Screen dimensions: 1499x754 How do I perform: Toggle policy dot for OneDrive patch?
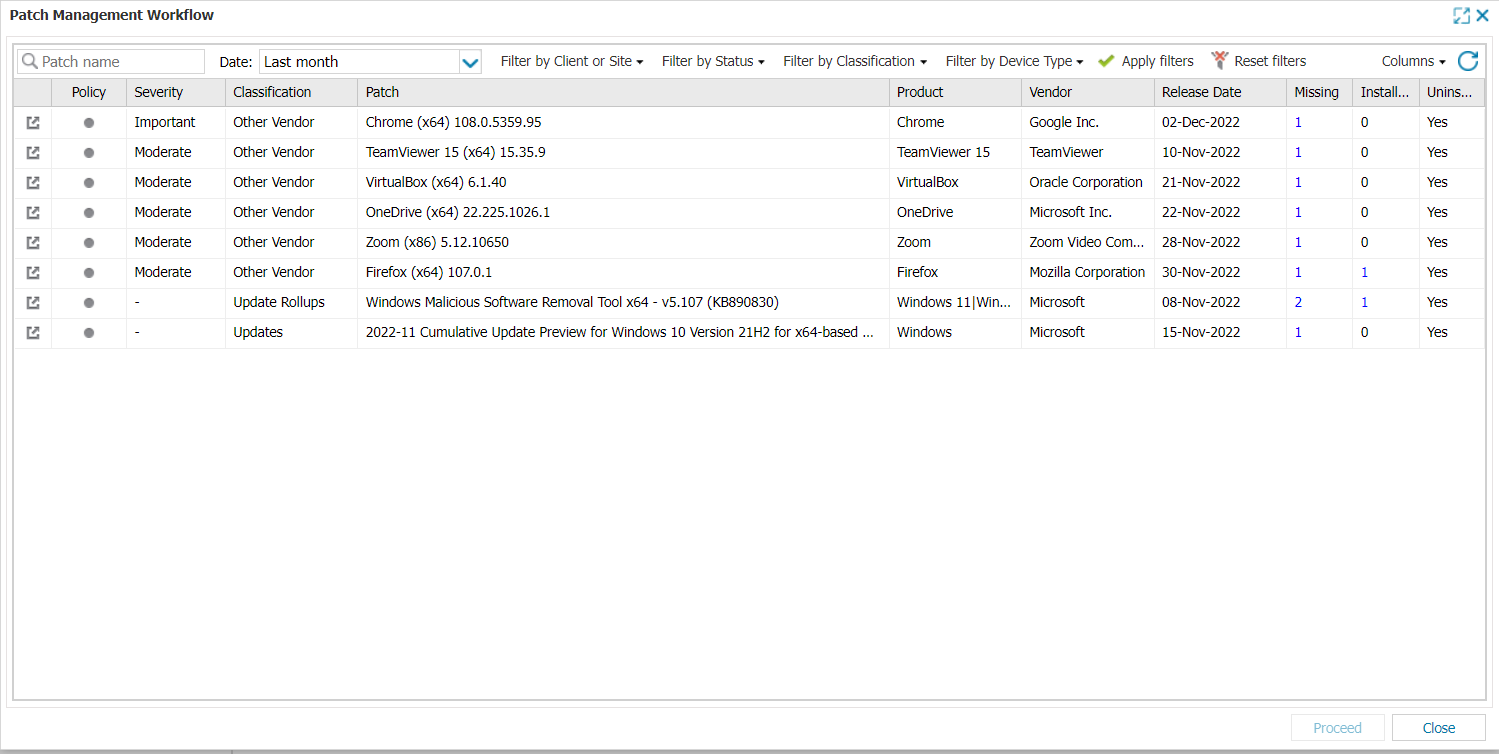point(89,212)
